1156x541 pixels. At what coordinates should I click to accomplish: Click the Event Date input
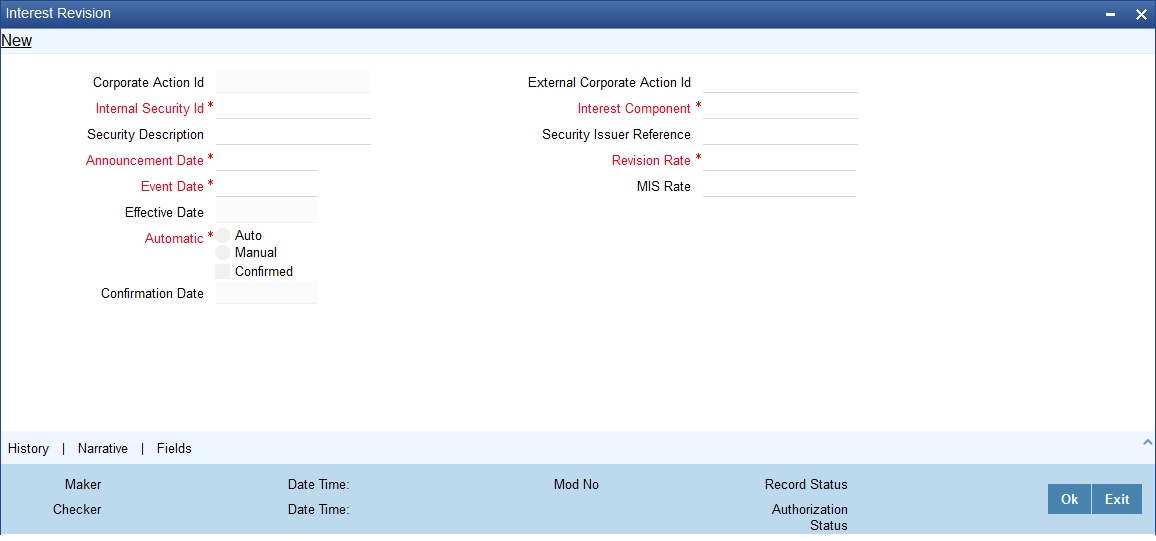tap(266, 186)
